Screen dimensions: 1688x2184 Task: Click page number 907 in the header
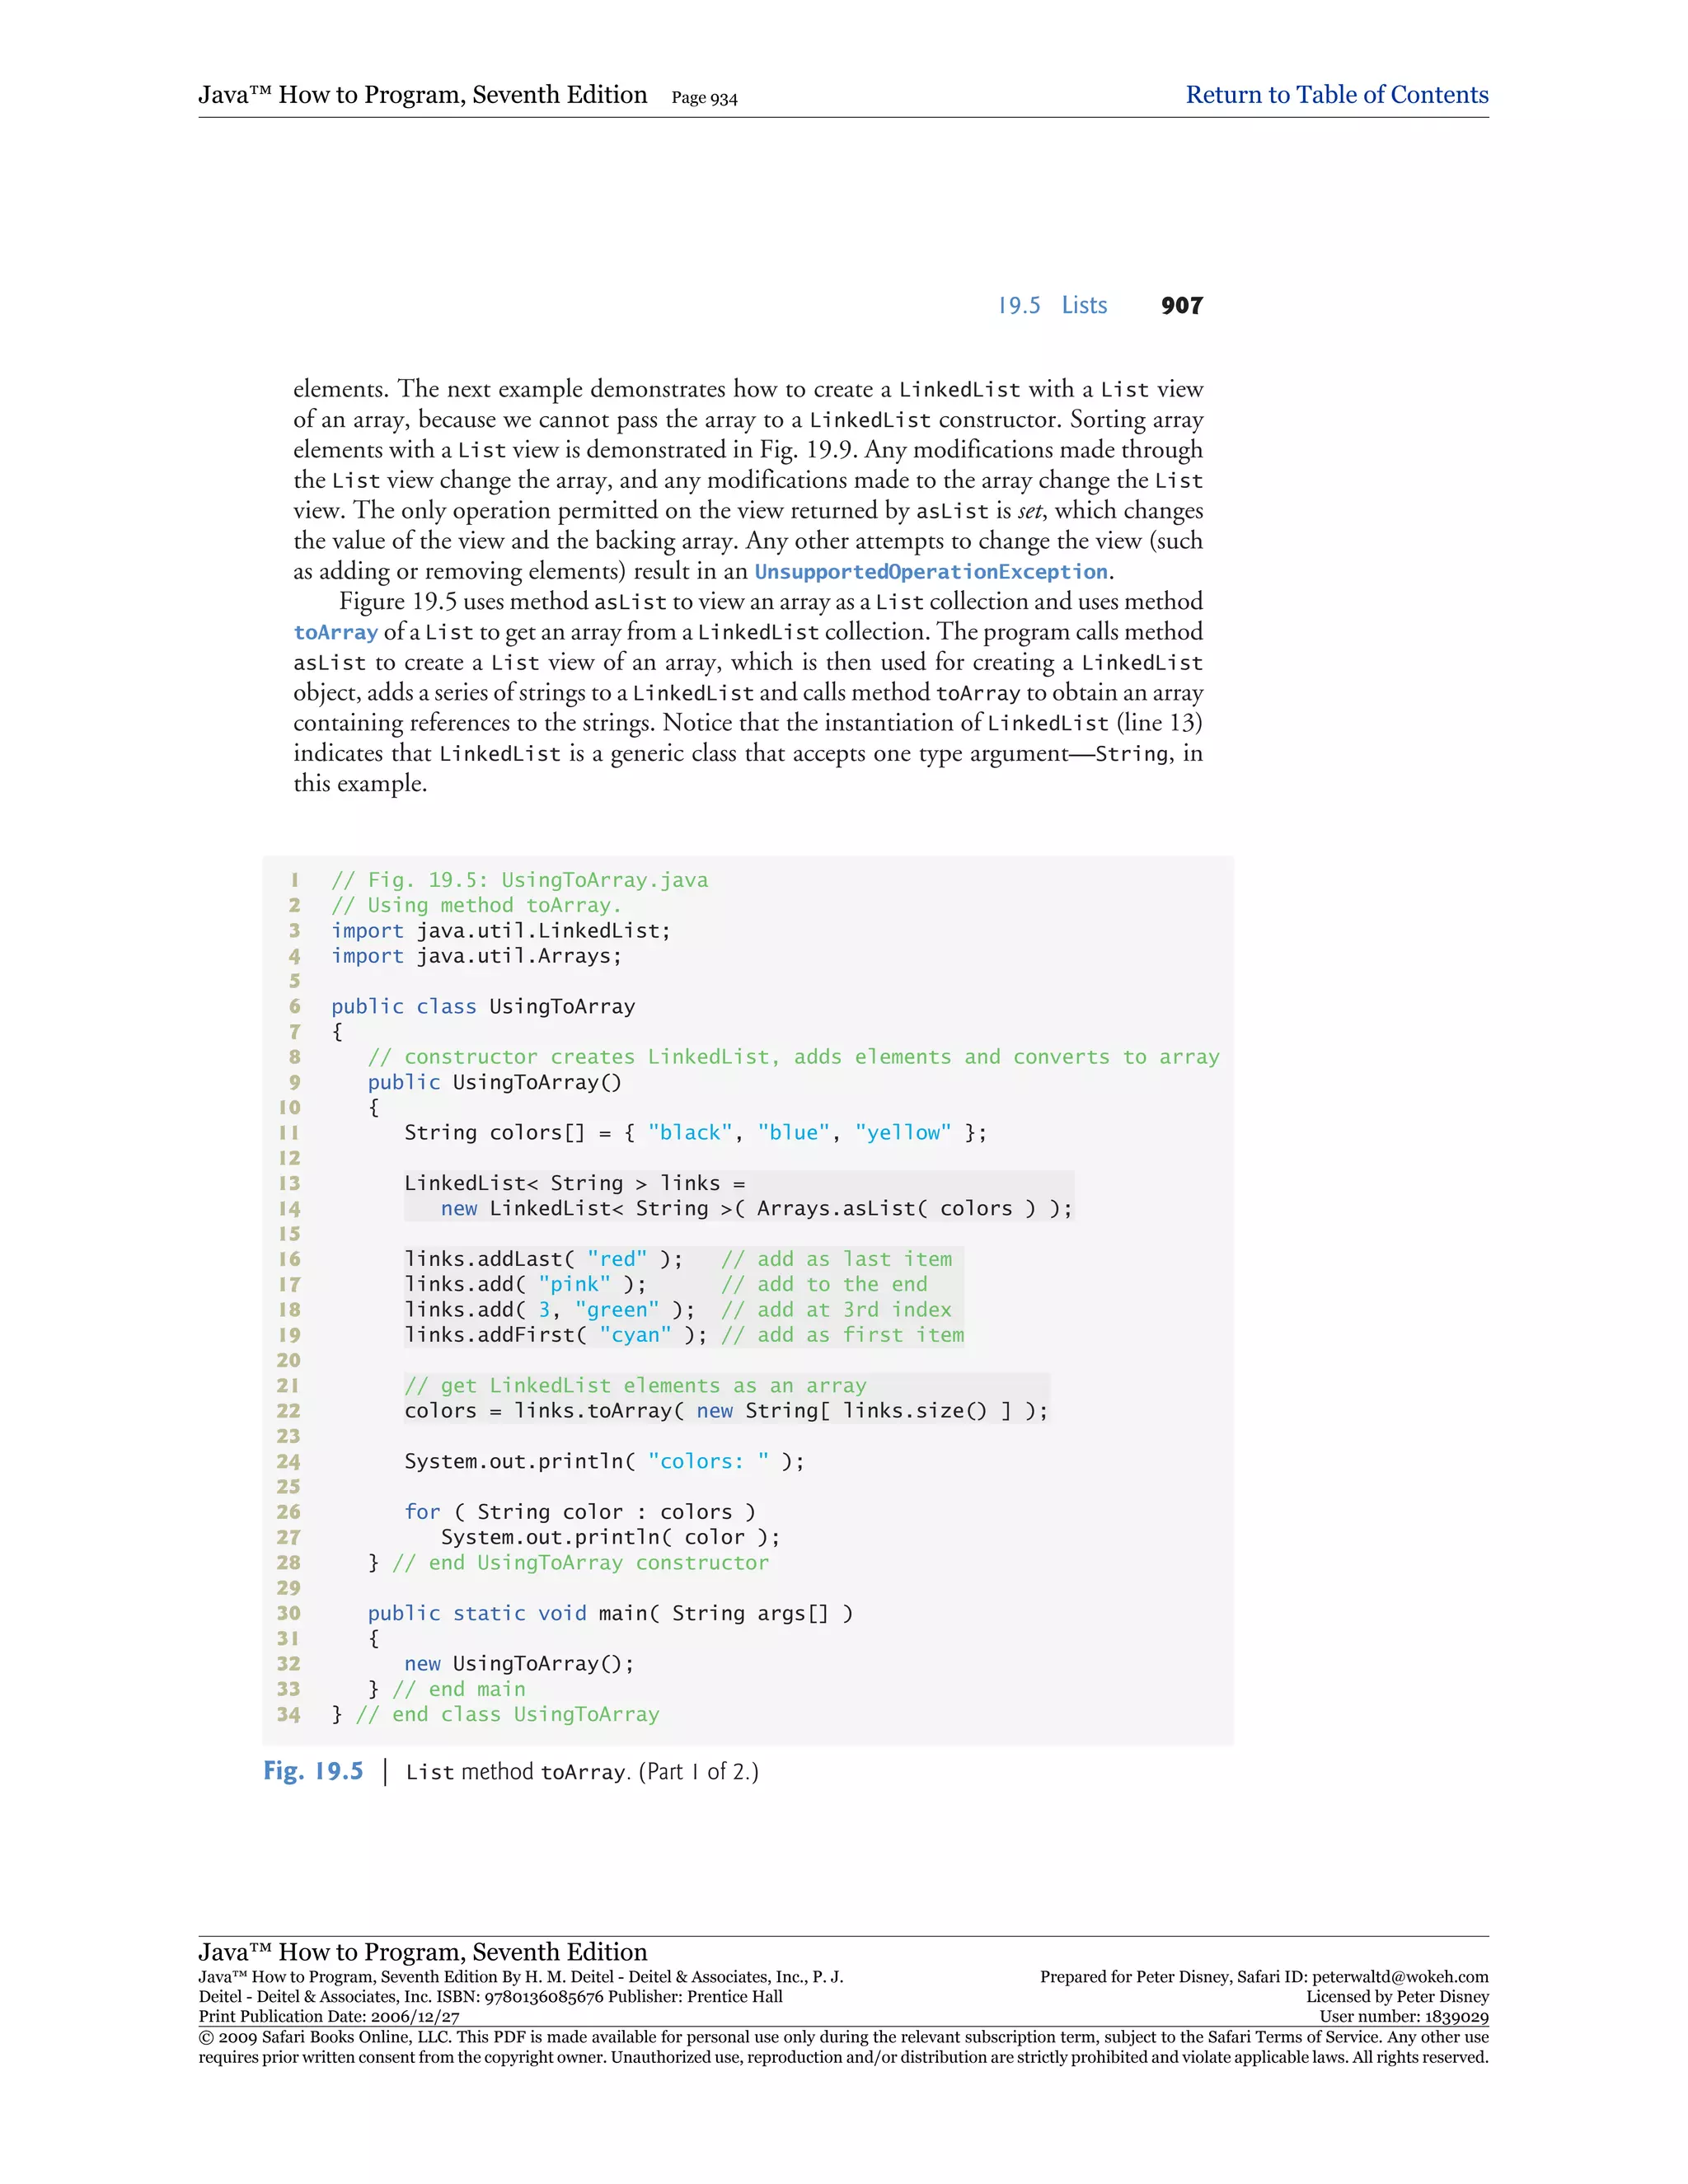(x=1181, y=306)
